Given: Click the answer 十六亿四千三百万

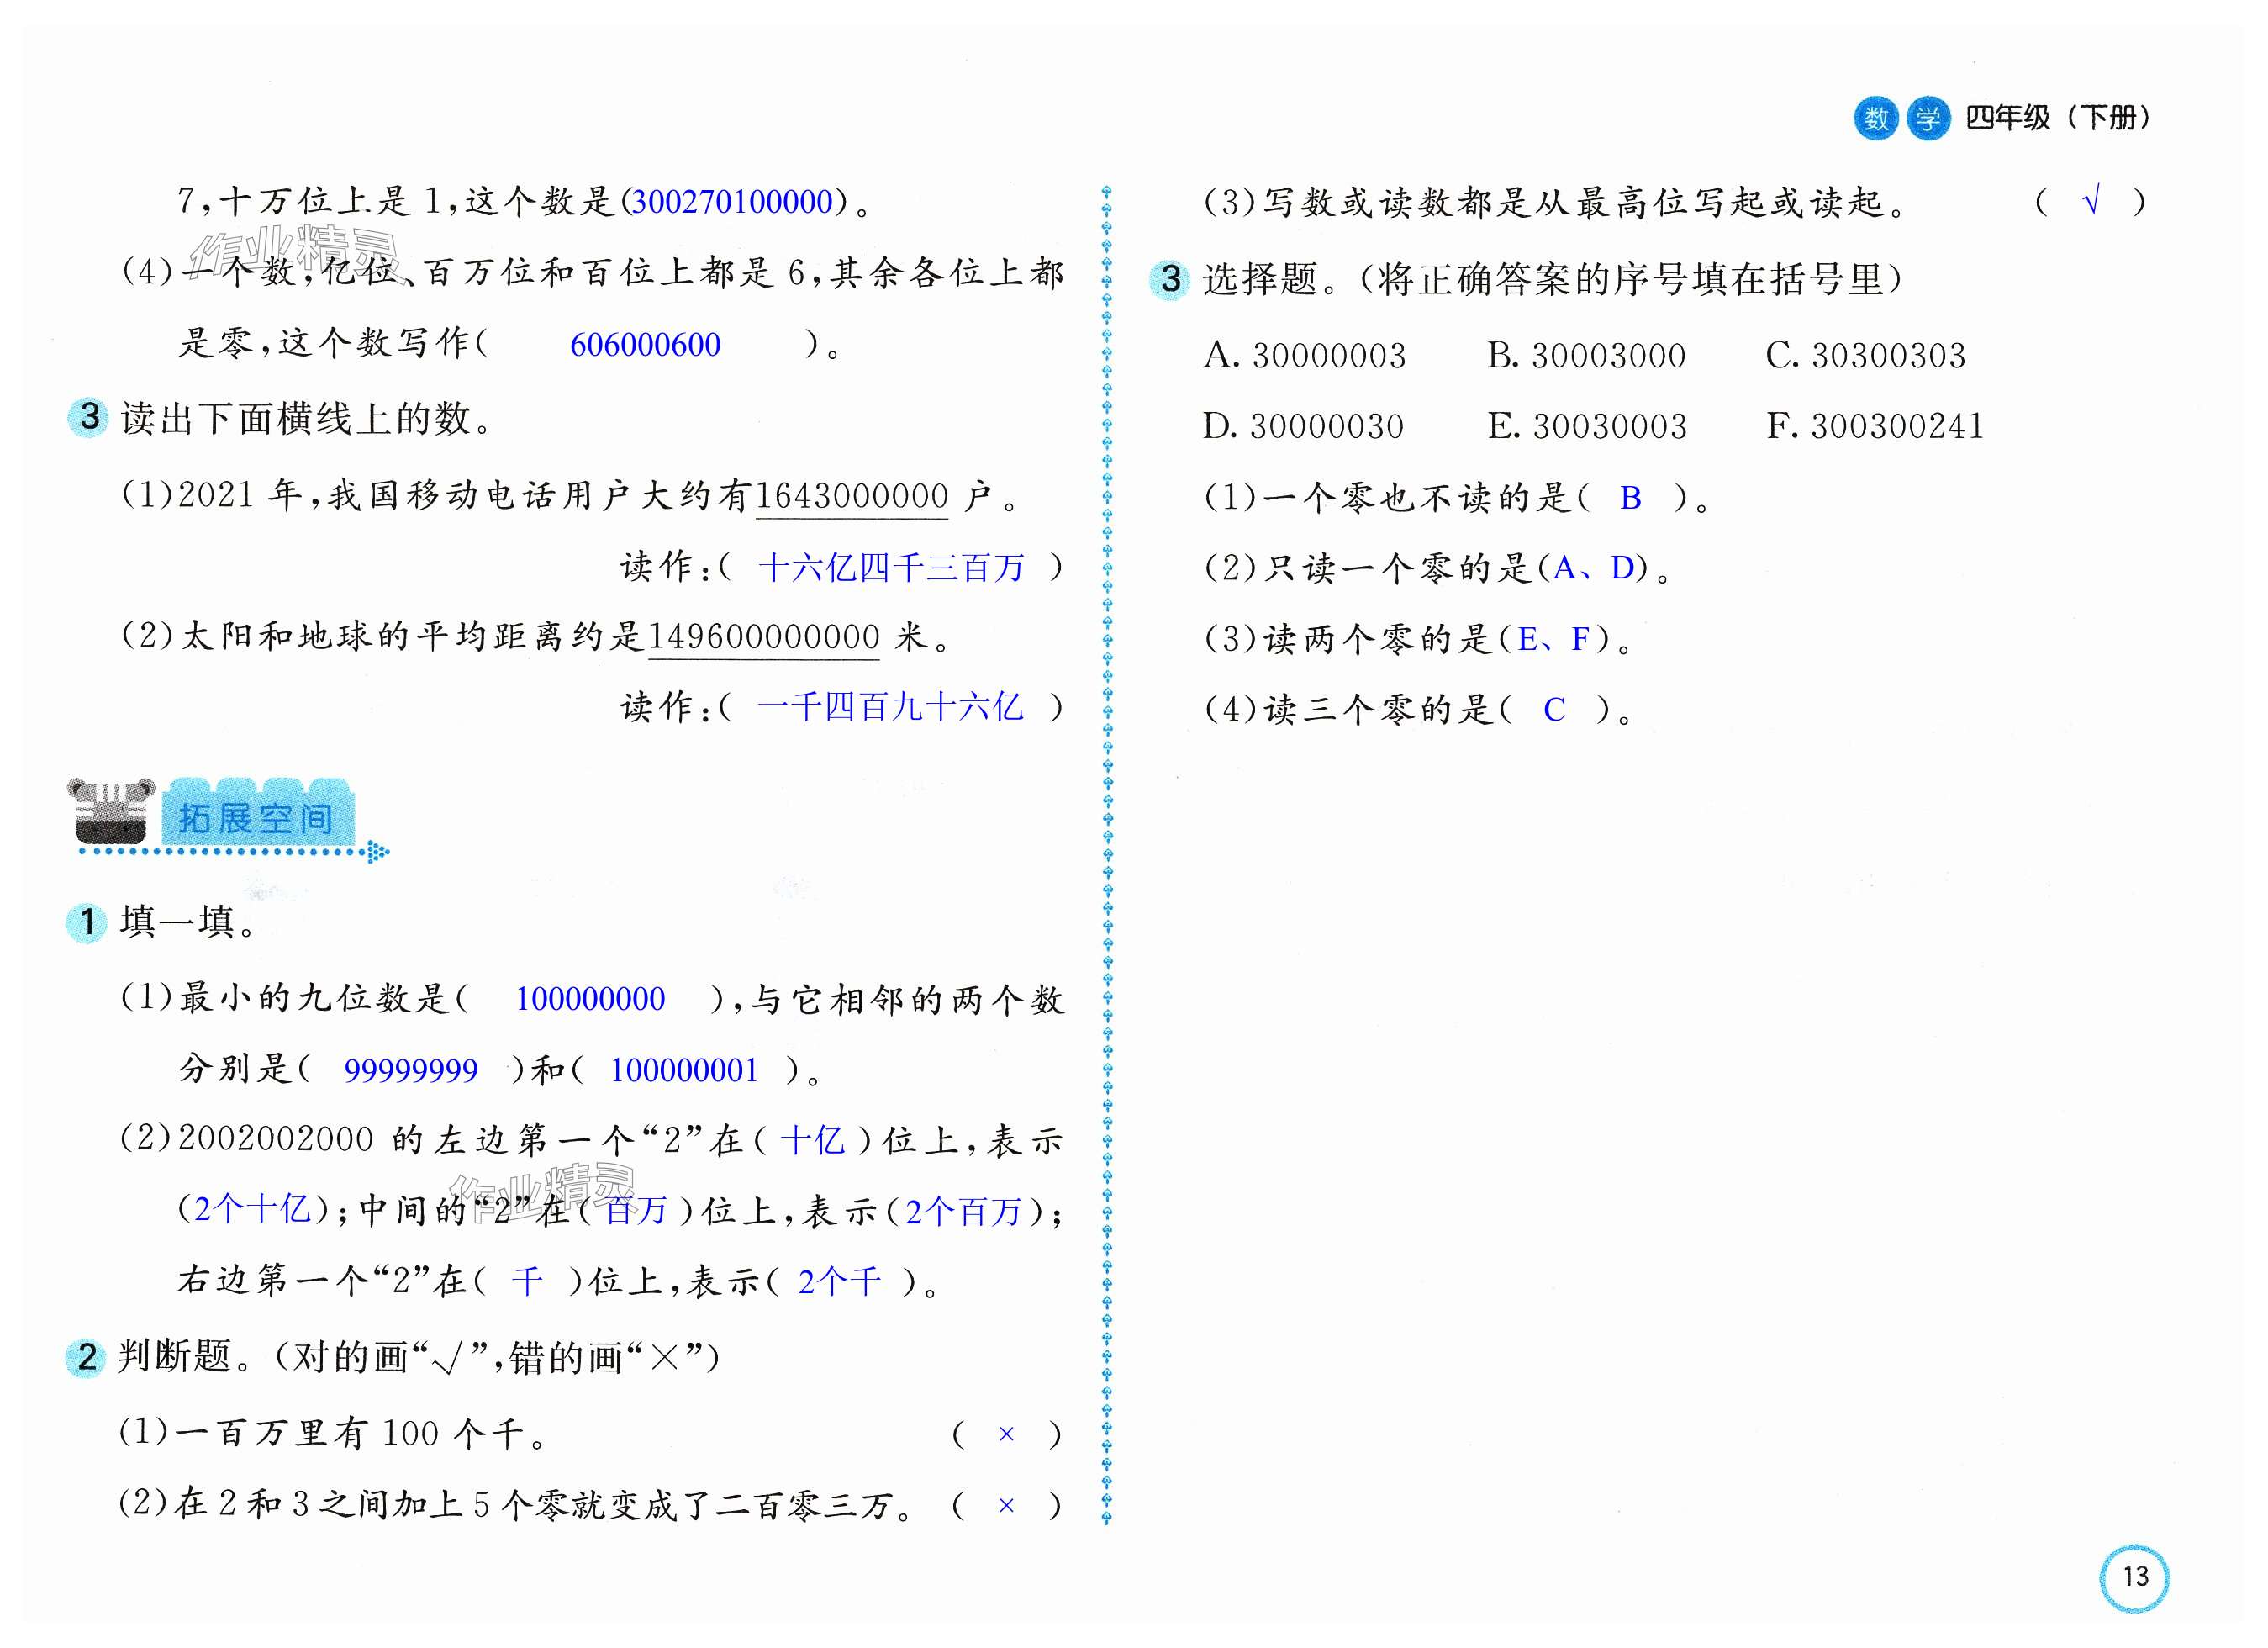Looking at the screenshot, I should (x=891, y=568).
